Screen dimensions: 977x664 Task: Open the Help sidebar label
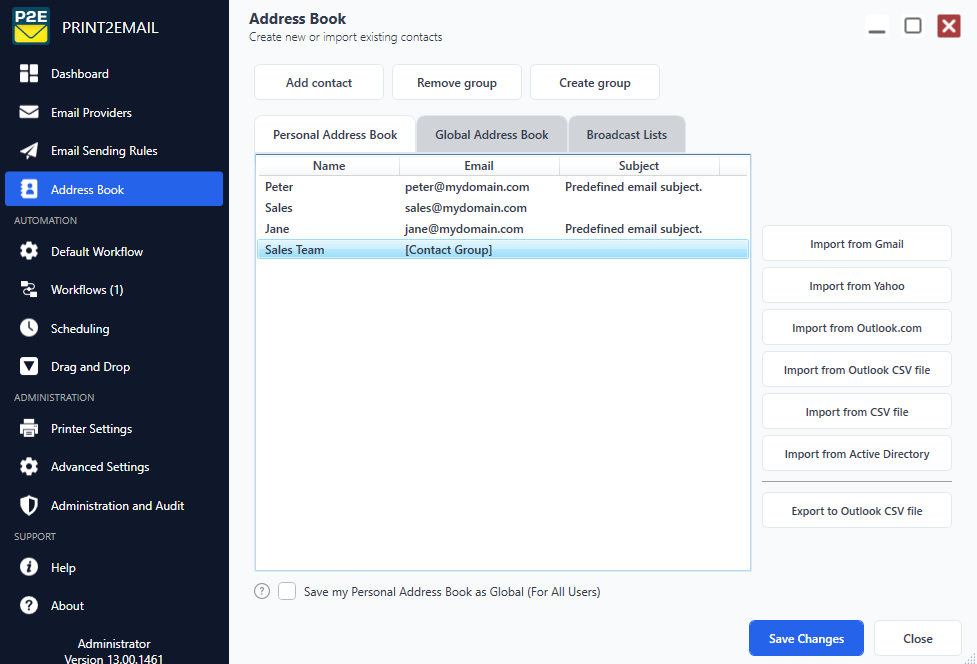point(63,567)
